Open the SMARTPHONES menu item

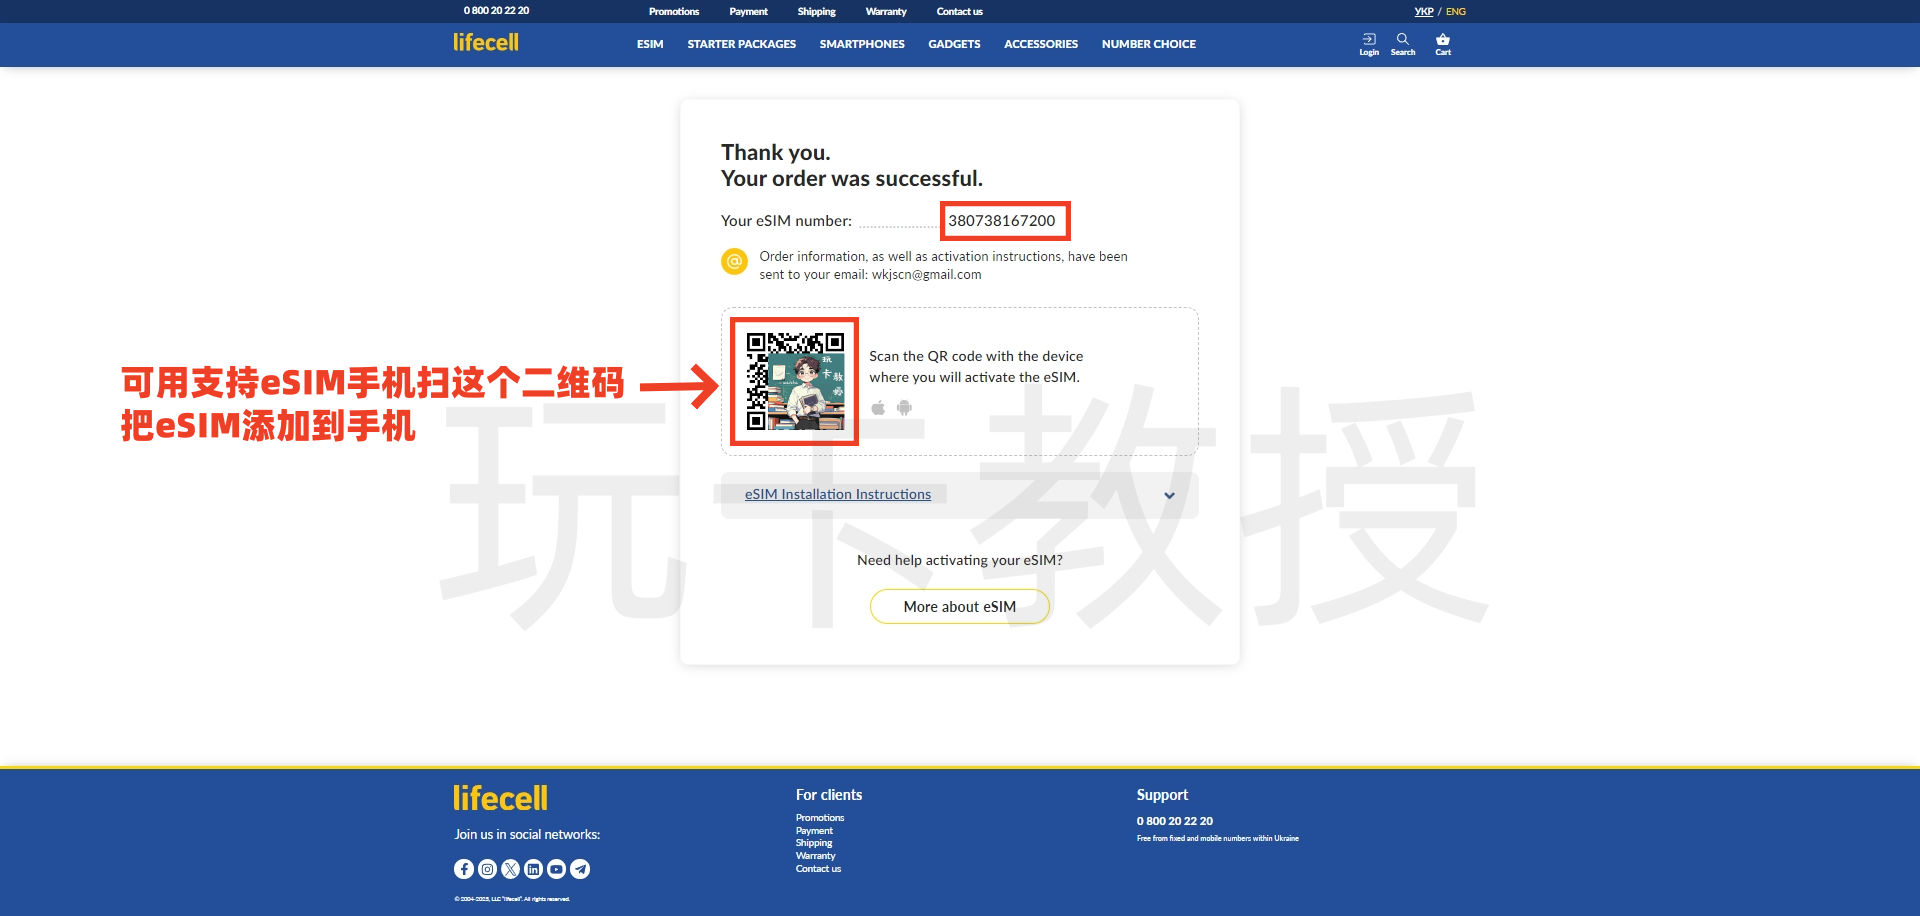pyautogui.click(x=862, y=44)
